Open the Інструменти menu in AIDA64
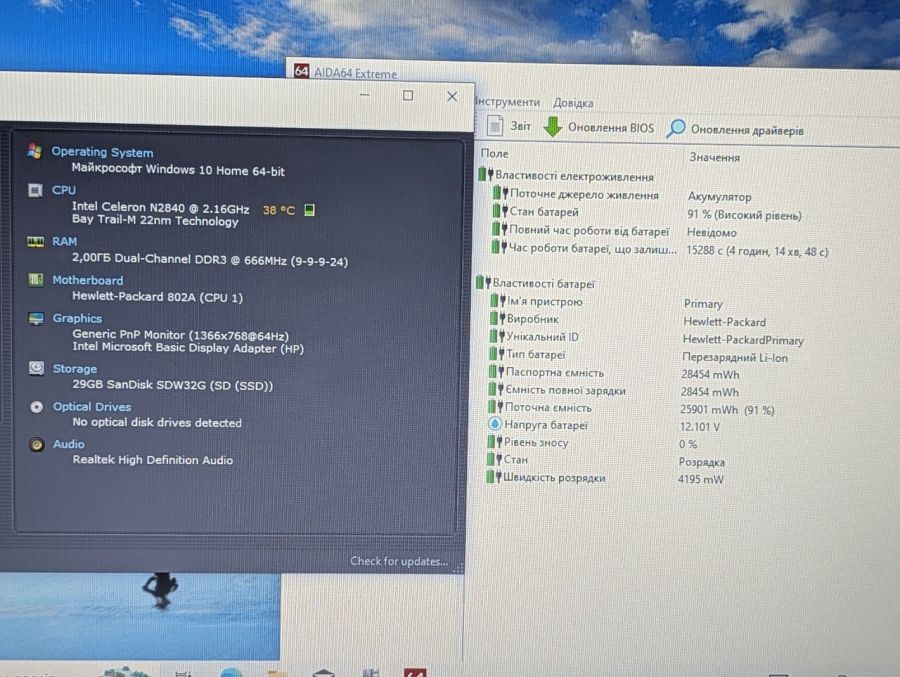This screenshot has width=900, height=677. 507,102
